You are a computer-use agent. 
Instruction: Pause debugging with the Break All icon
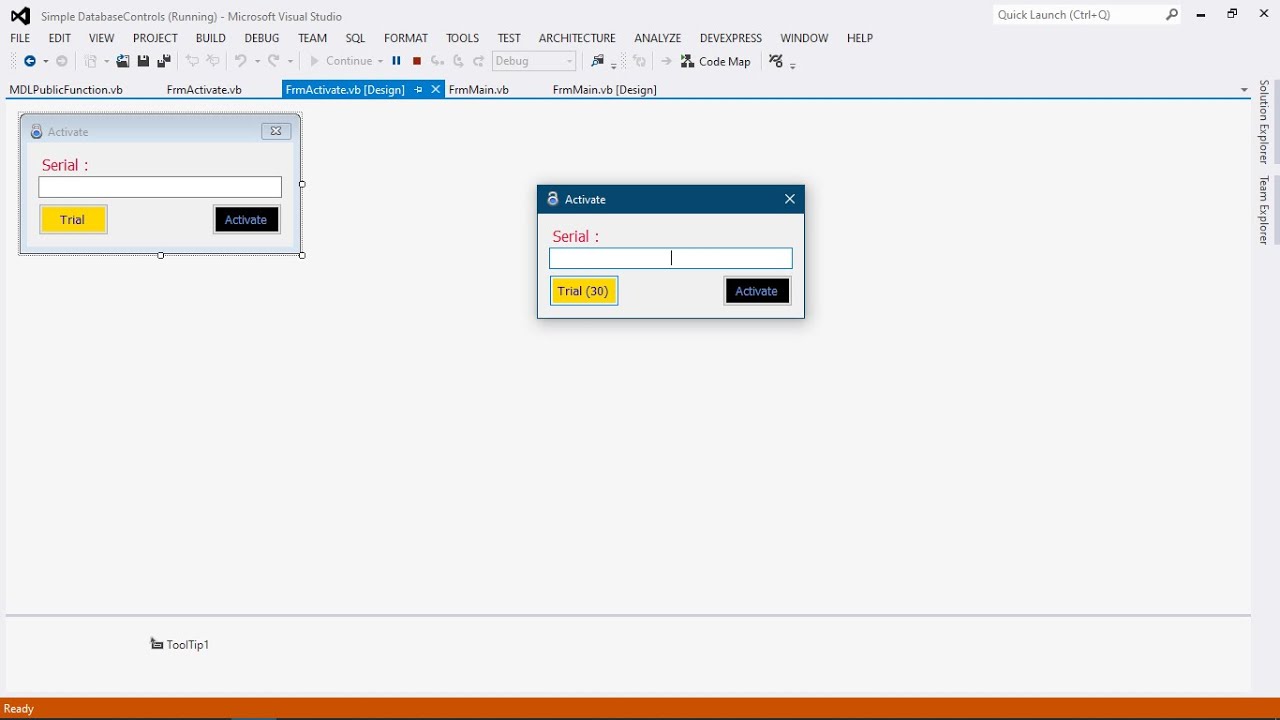[396, 61]
